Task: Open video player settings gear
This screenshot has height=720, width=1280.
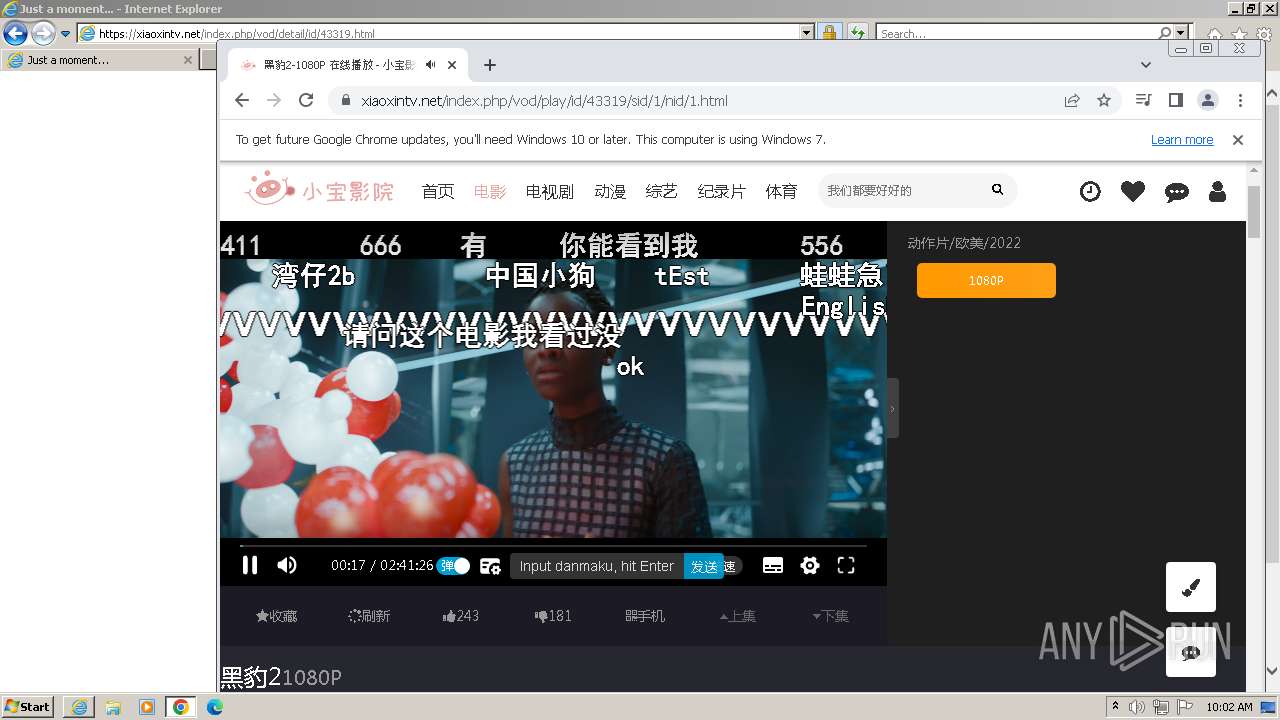Action: click(810, 566)
